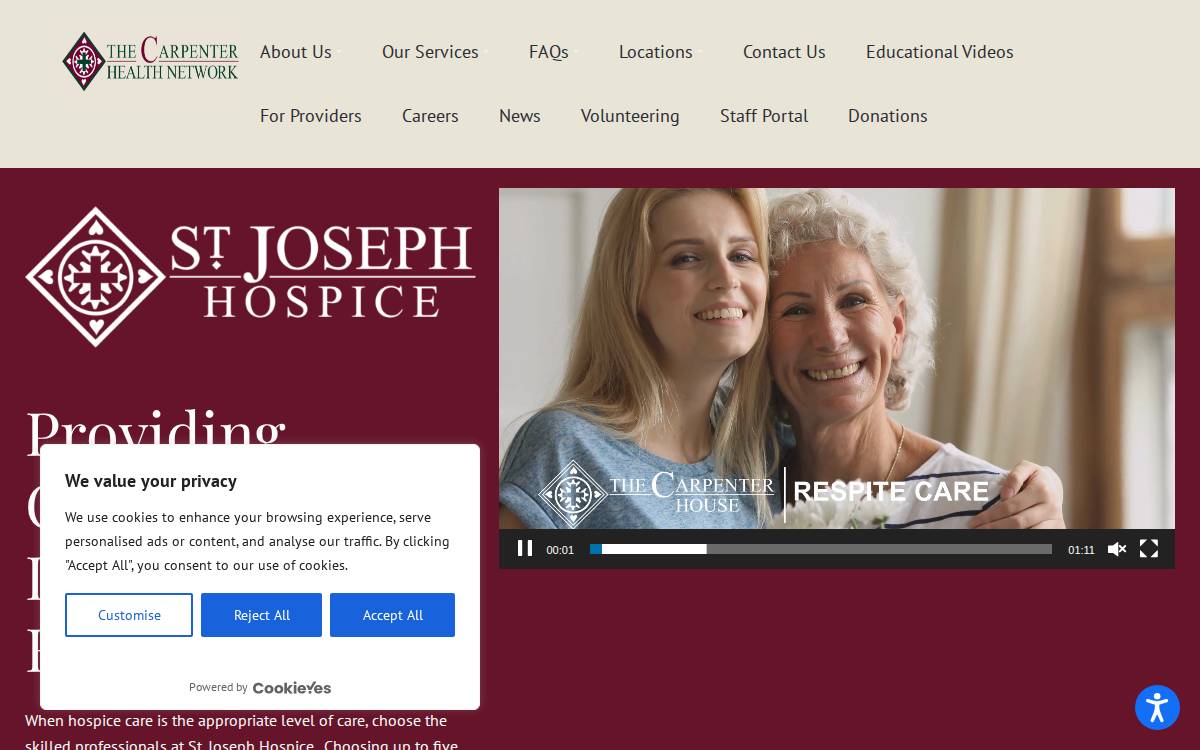Open the CookieYes powered-by link
This screenshot has width=1200, height=750.
(292, 688)
